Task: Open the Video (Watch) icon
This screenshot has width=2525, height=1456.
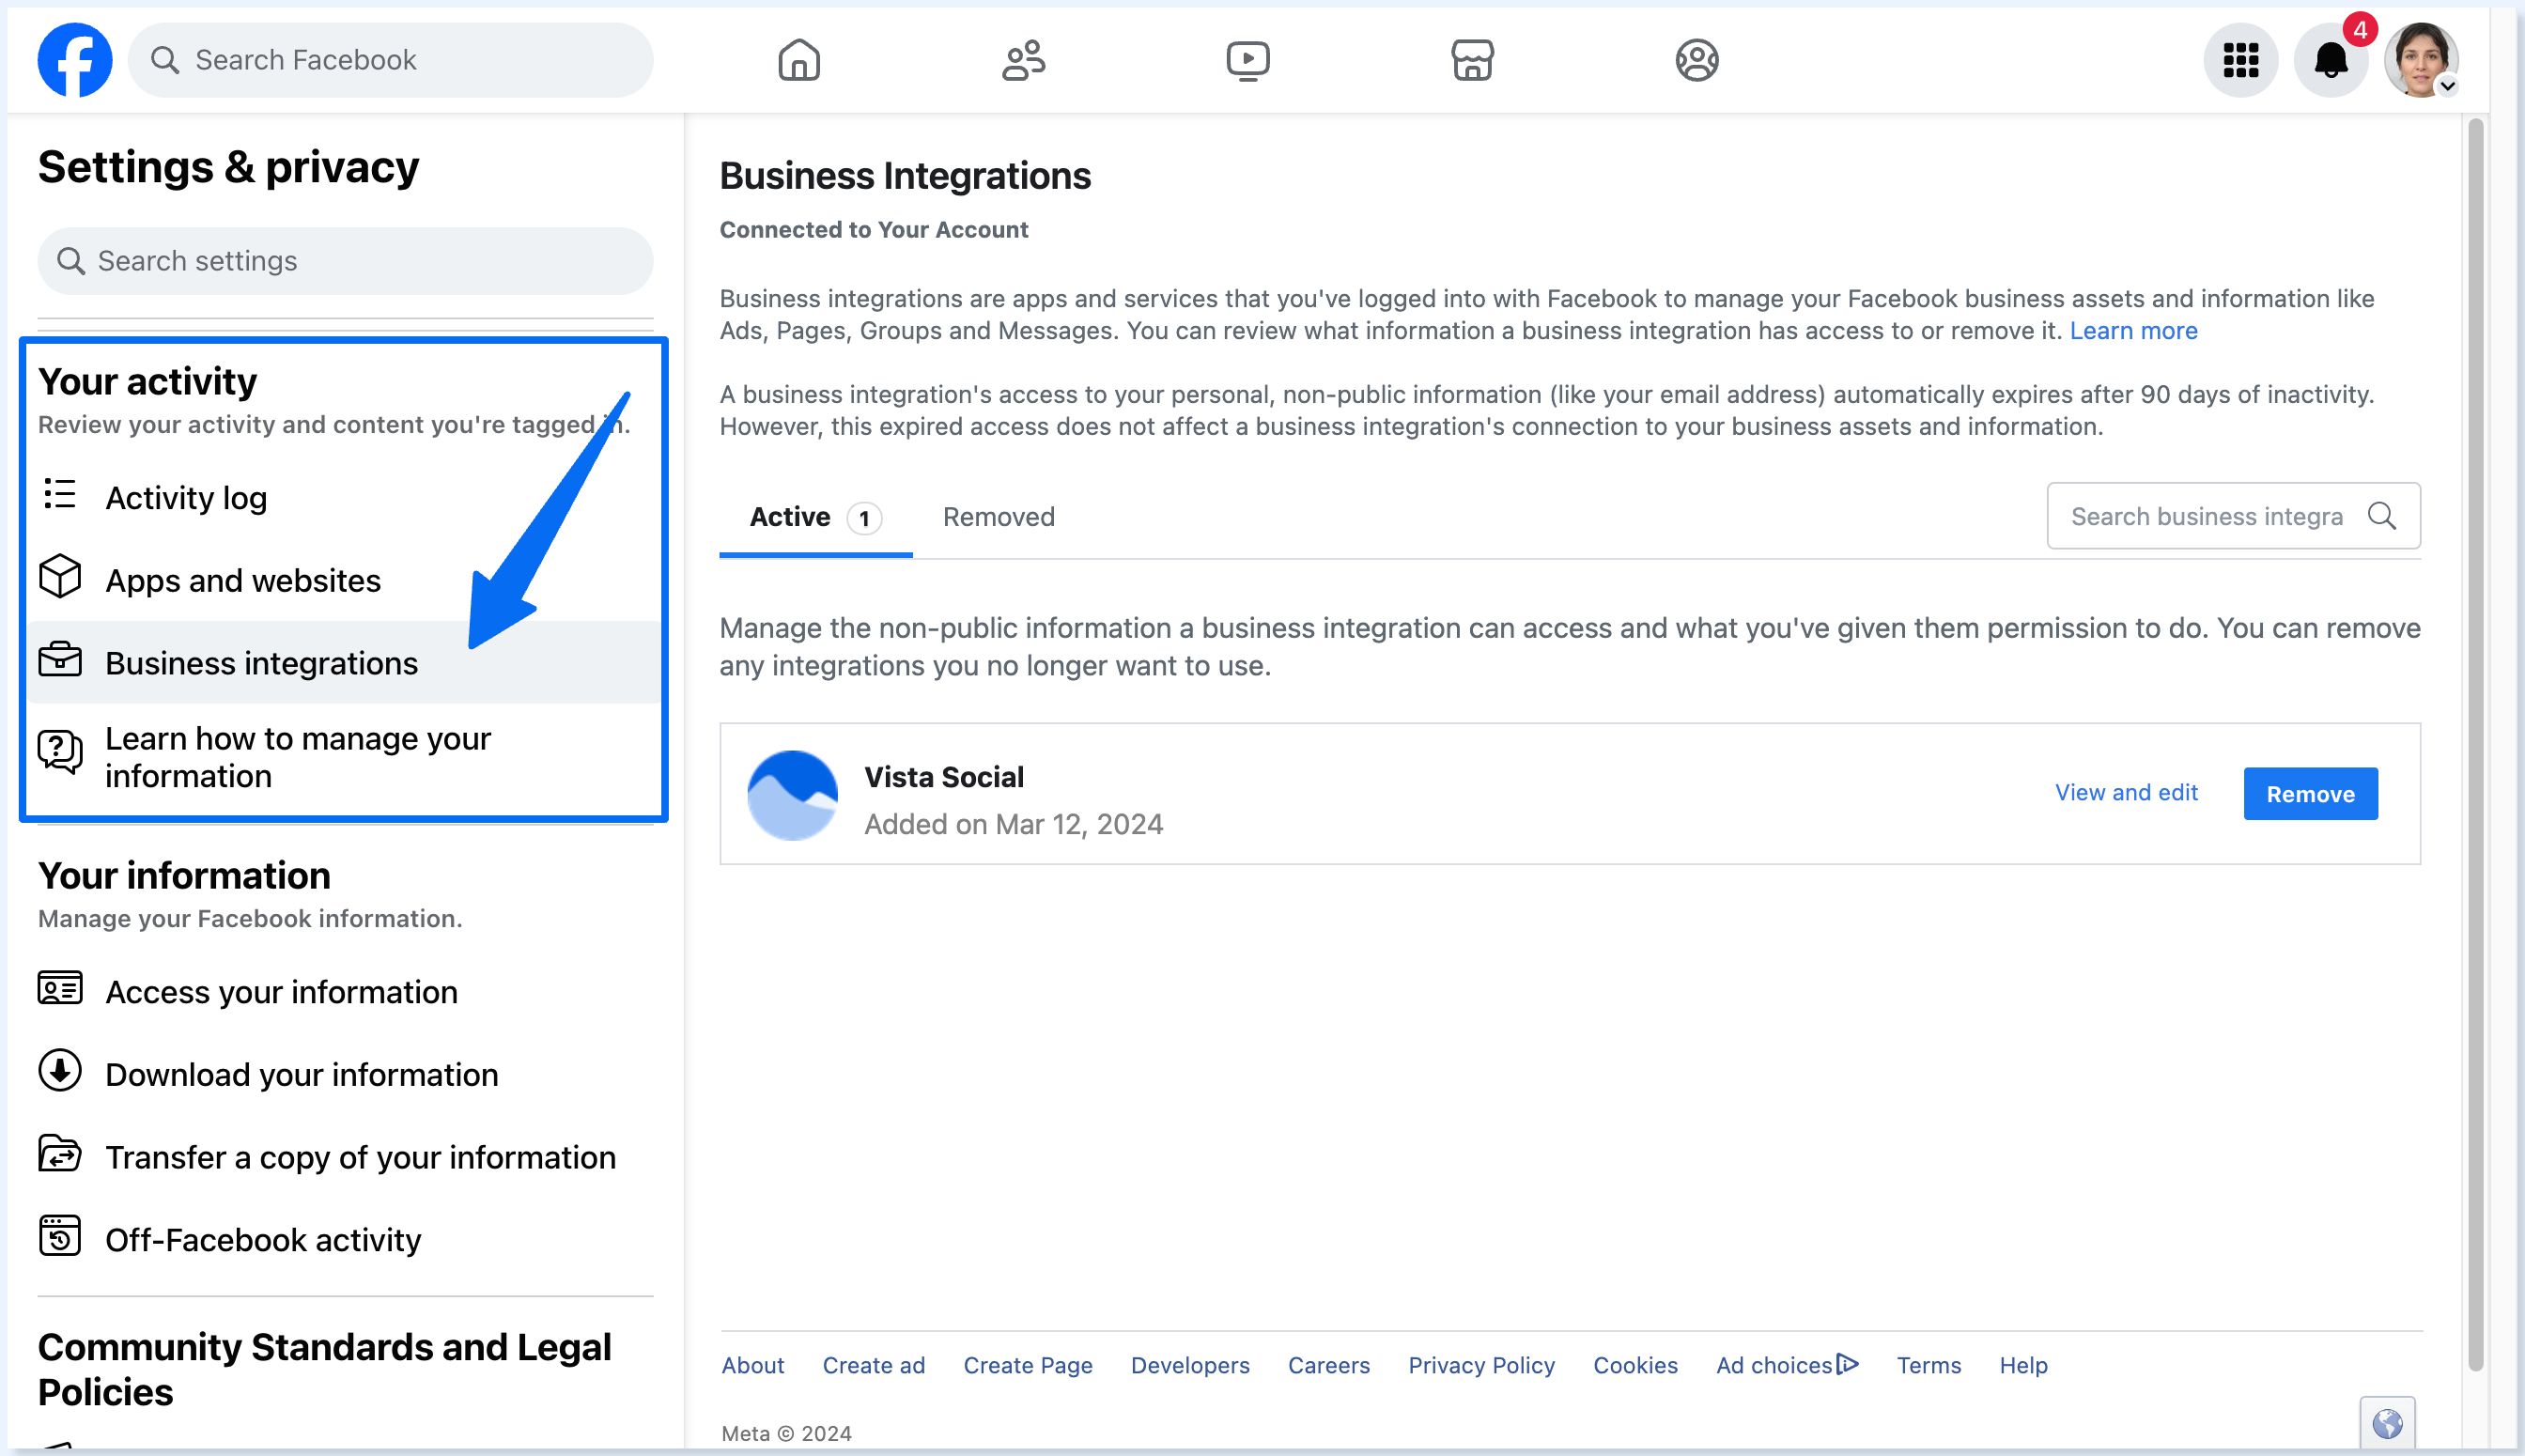Action: [x=1247, y=60]
